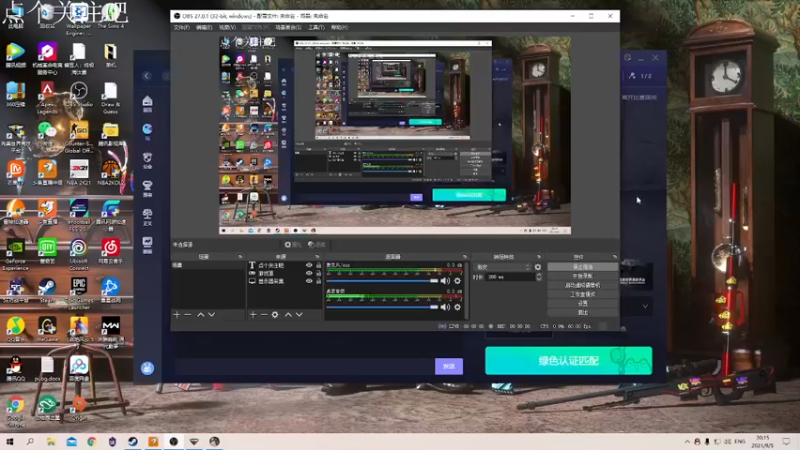
Task: Expand the scenes dock popout arrow
Action: pyautogui.click(x=240, y=257)
